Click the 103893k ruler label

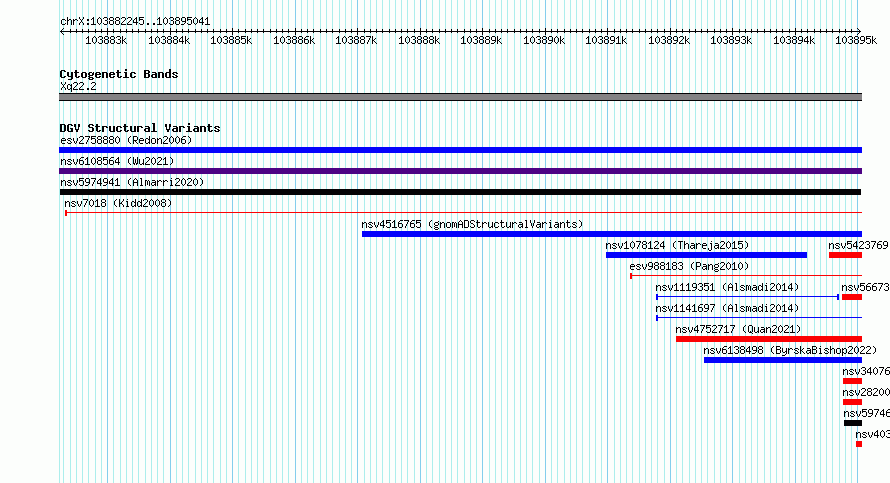[731, 40]
